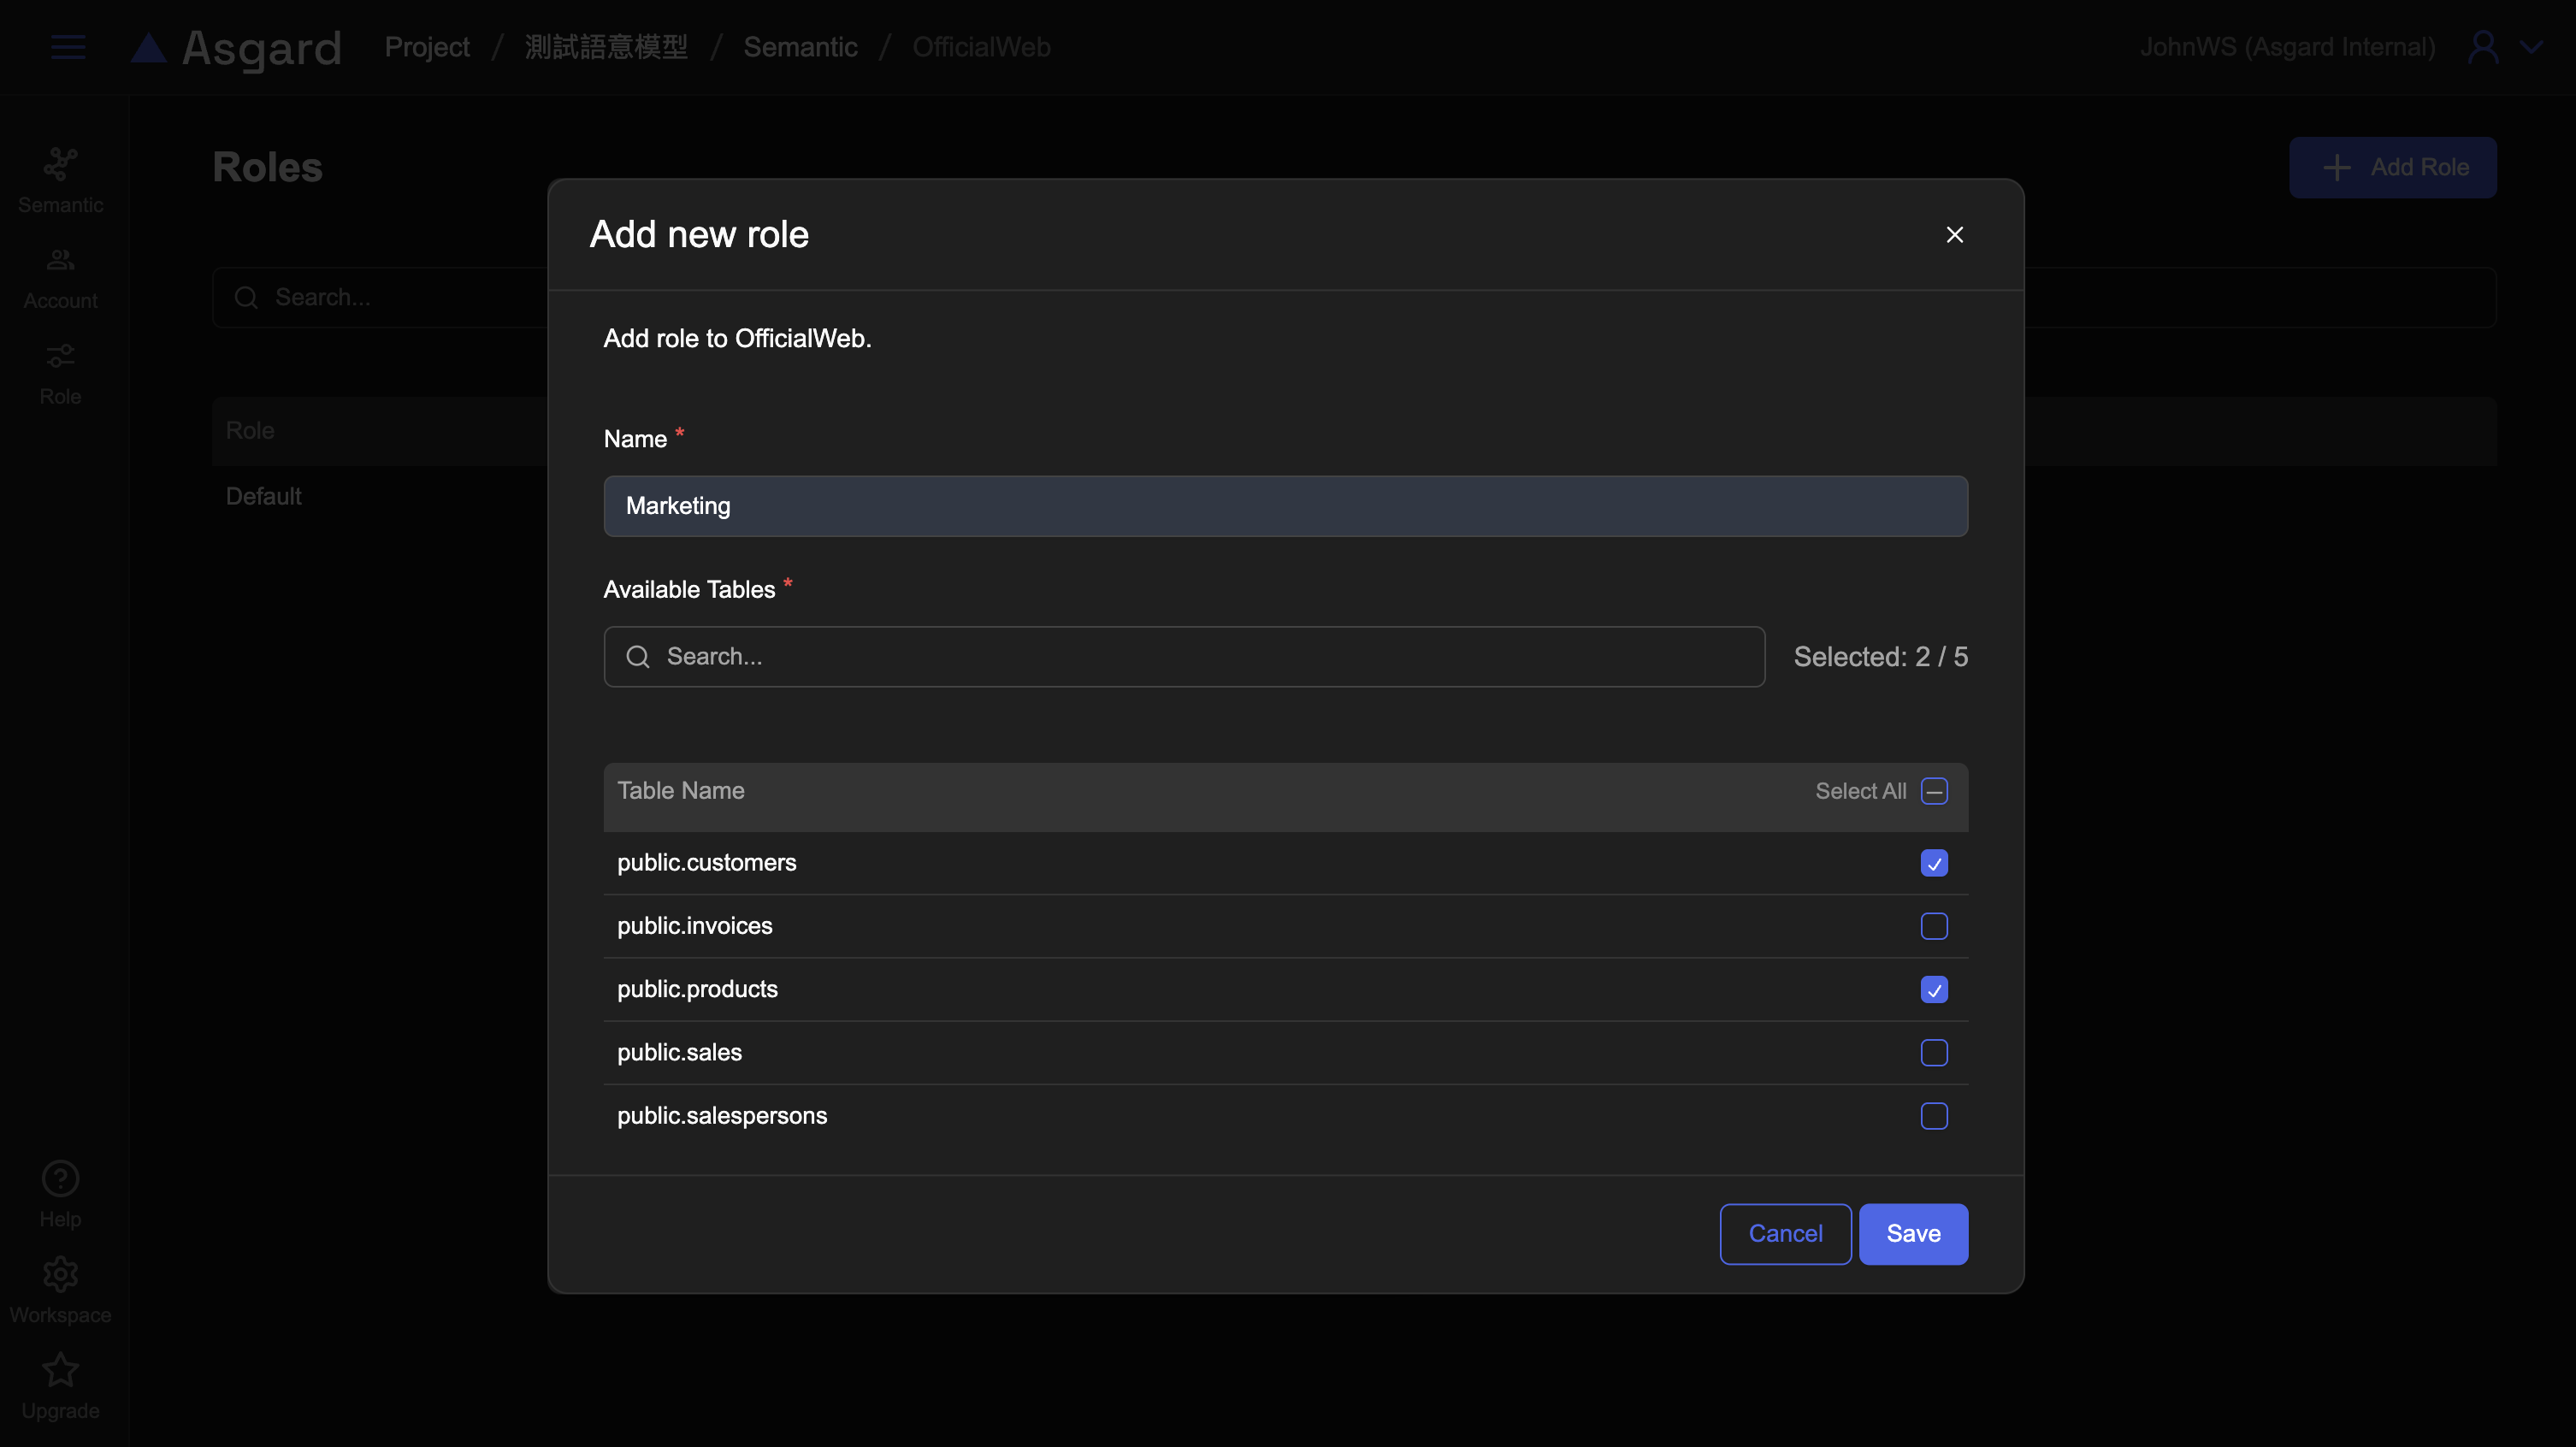Click the Asgard triangle logo
Viewport: 2576px width, 1447px height.
coord(149,47)
